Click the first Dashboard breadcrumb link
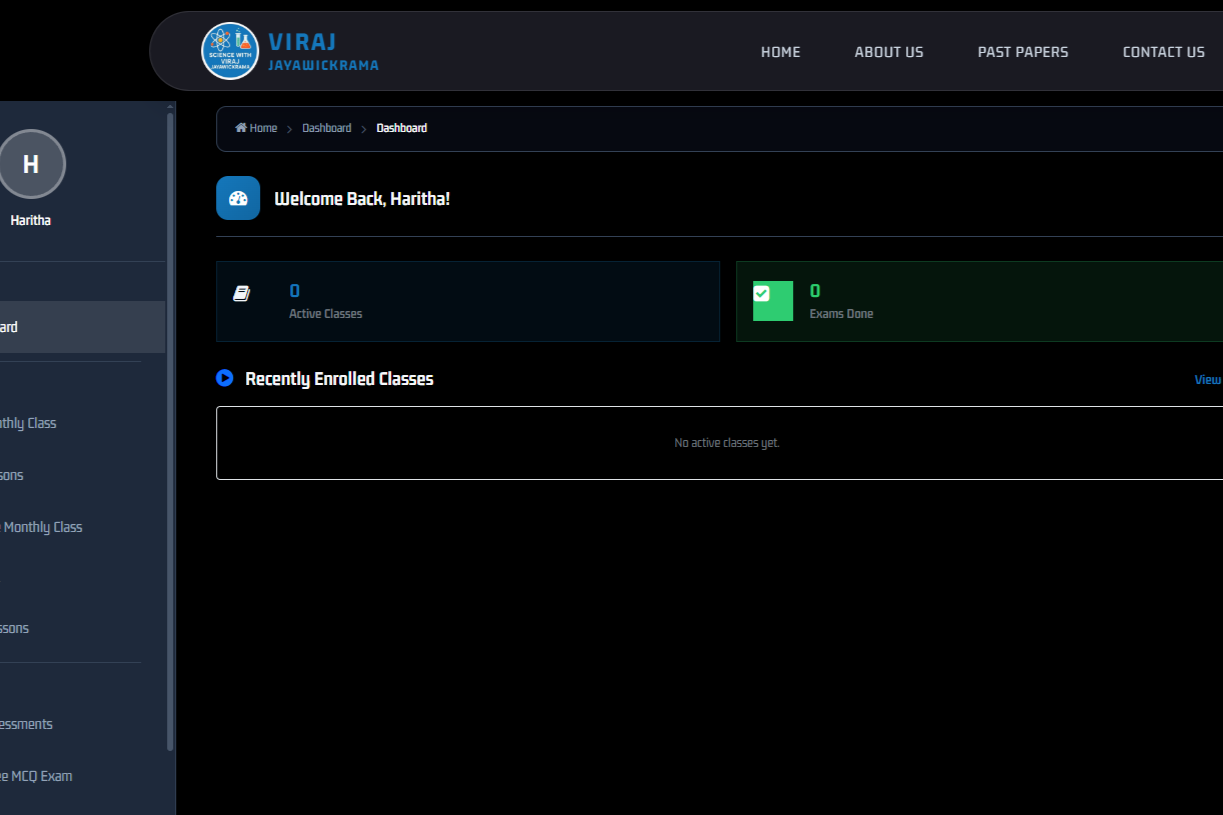Image resolution: width=1223 pixels, height=815 pixels. pyautogui.click(x=326, y=128)
